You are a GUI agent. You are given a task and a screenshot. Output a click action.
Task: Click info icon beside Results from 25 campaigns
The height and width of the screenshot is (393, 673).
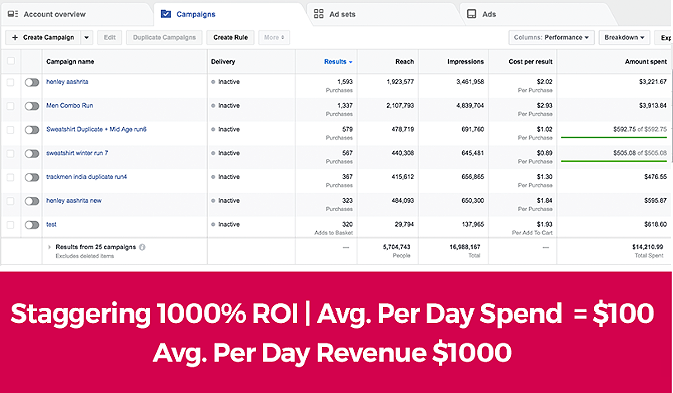[x=142, y=247]
